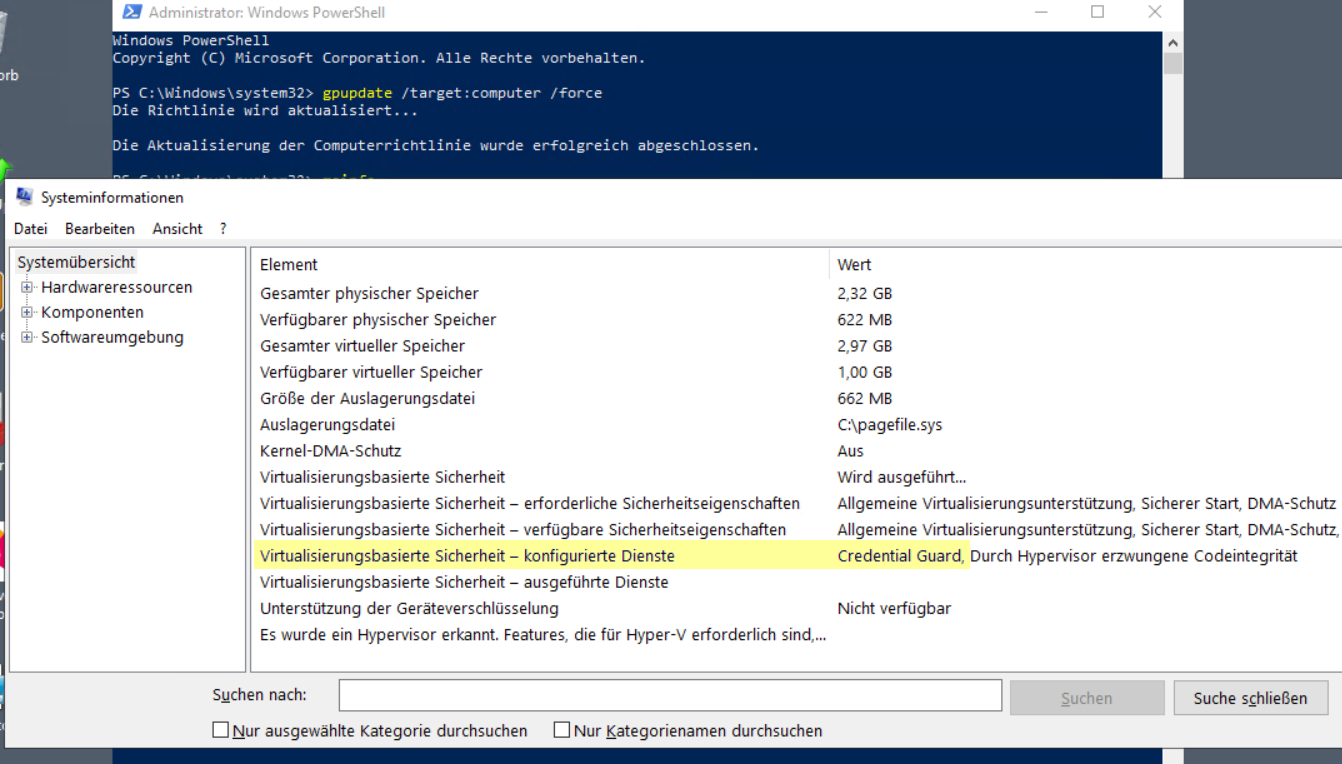
Task: Enable Nur ausgewählte Kategorie durchsuchen checkbox
Action: tap(221, 730)
